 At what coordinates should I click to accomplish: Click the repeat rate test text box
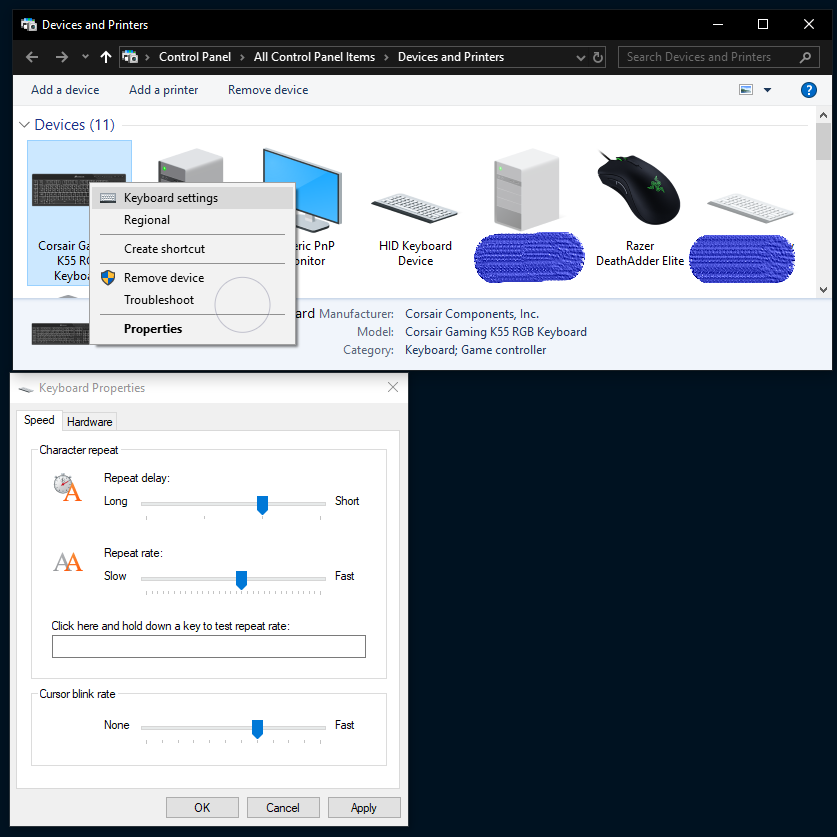pyautogui.click(x=209, y=646)
